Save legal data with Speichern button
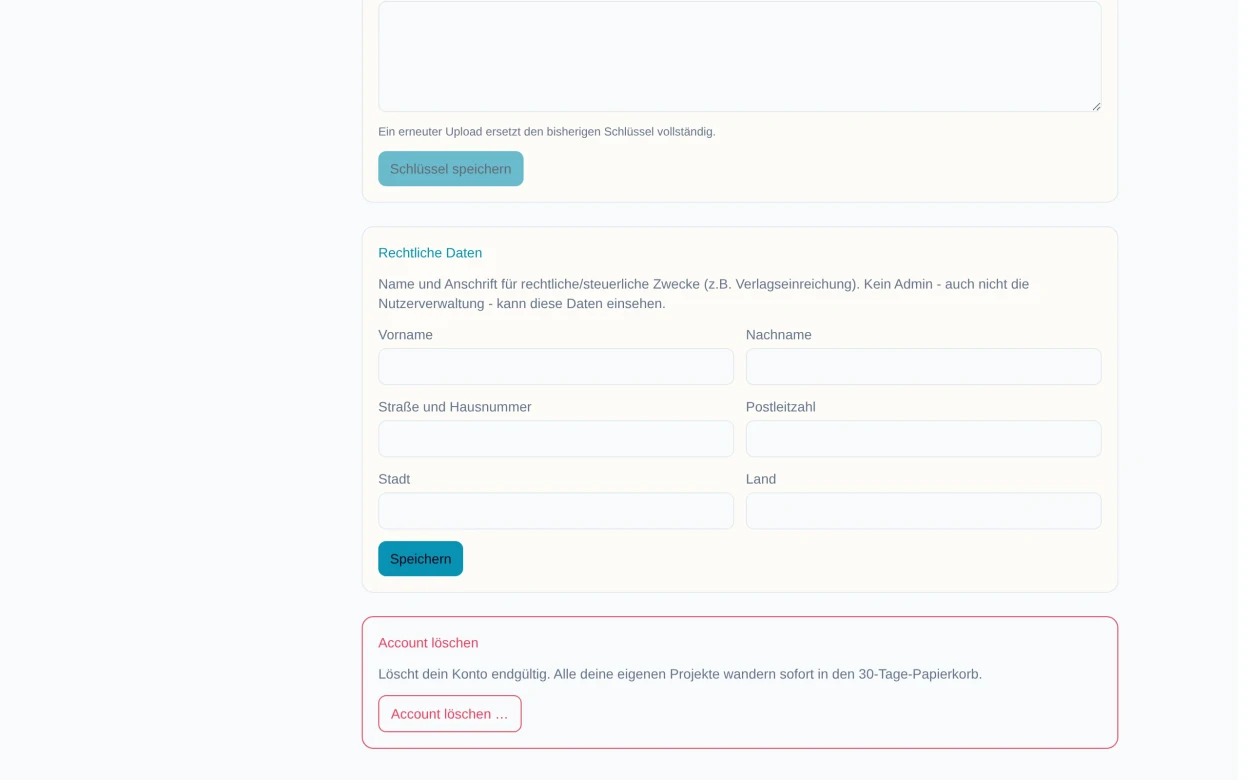 coord(420,559)
